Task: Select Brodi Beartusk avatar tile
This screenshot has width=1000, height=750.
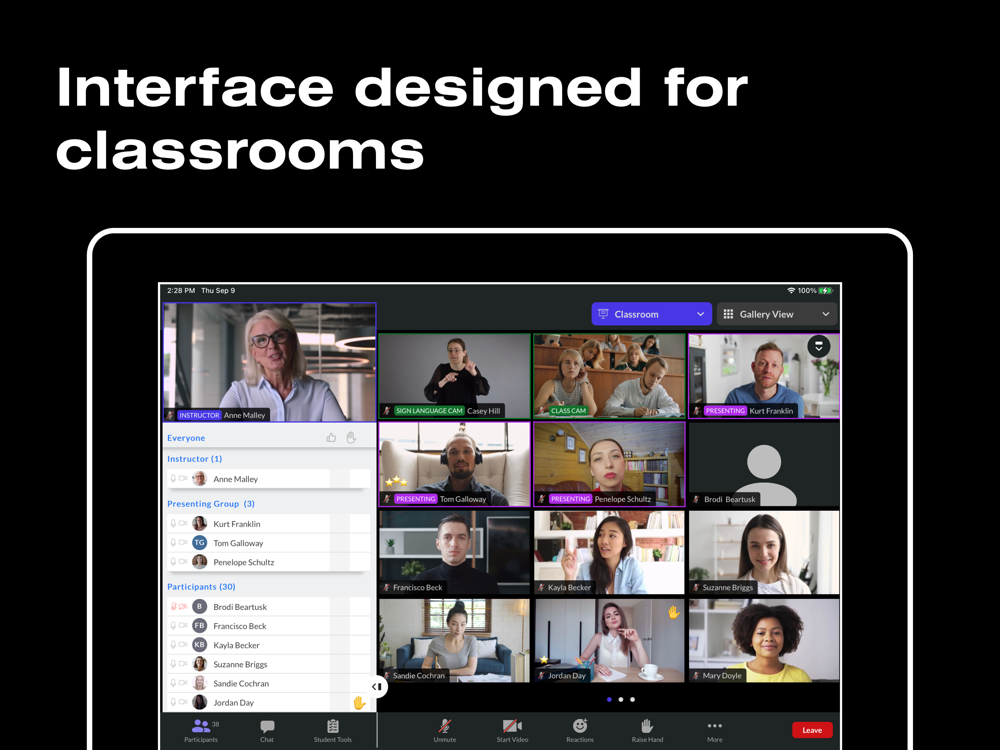Action: [x=764, y=464]
